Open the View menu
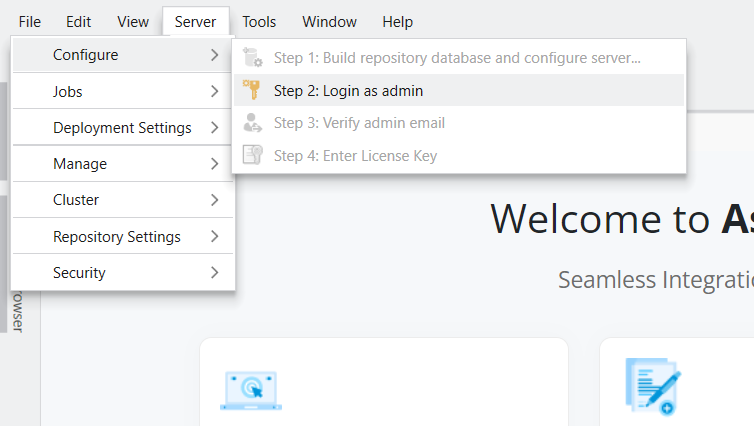This screenshot has height=426, width=754. 133,21
